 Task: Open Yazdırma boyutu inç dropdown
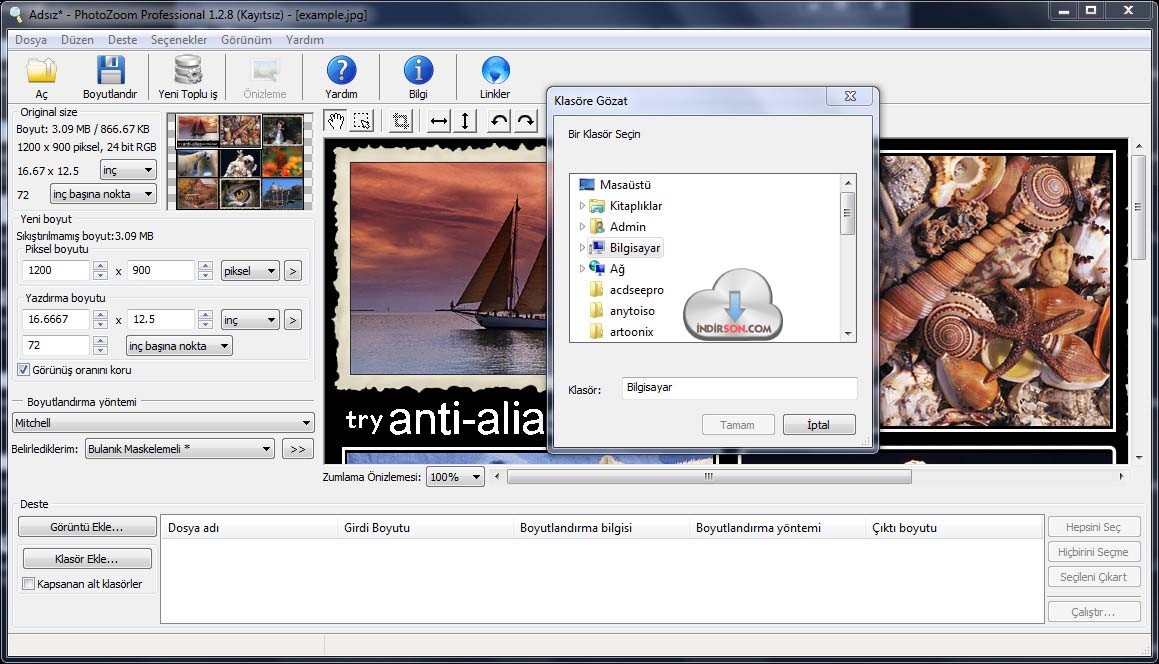coord(250,319)
